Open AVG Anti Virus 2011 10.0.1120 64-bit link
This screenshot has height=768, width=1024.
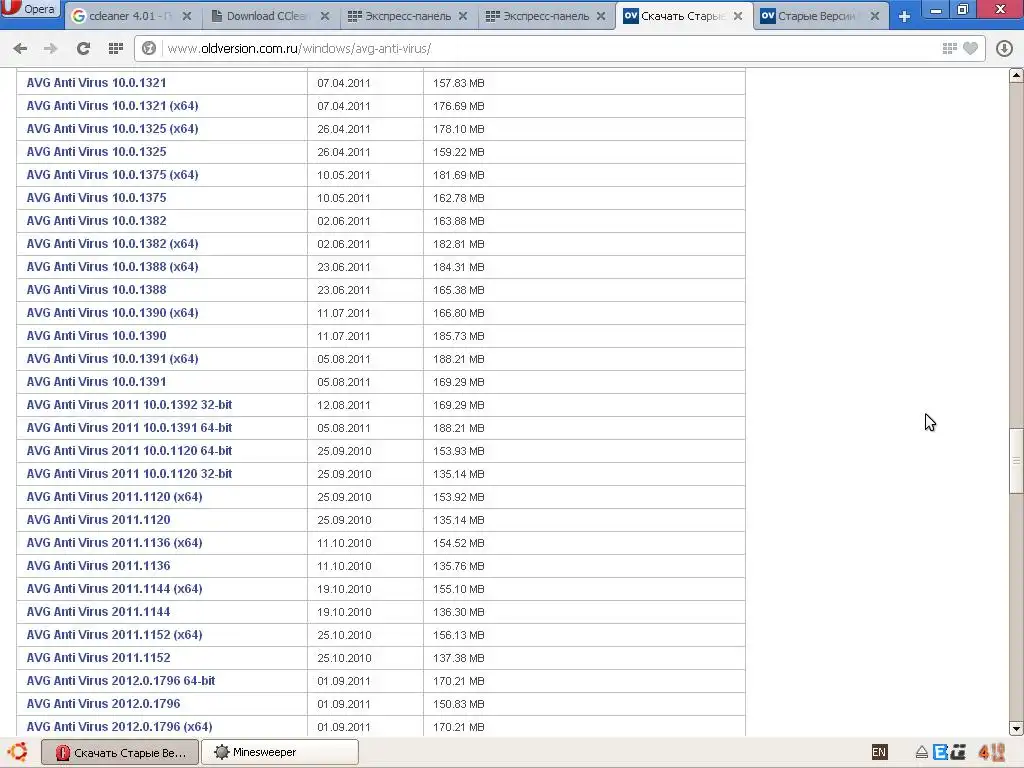pyautogui.click(x=129, y=451)
